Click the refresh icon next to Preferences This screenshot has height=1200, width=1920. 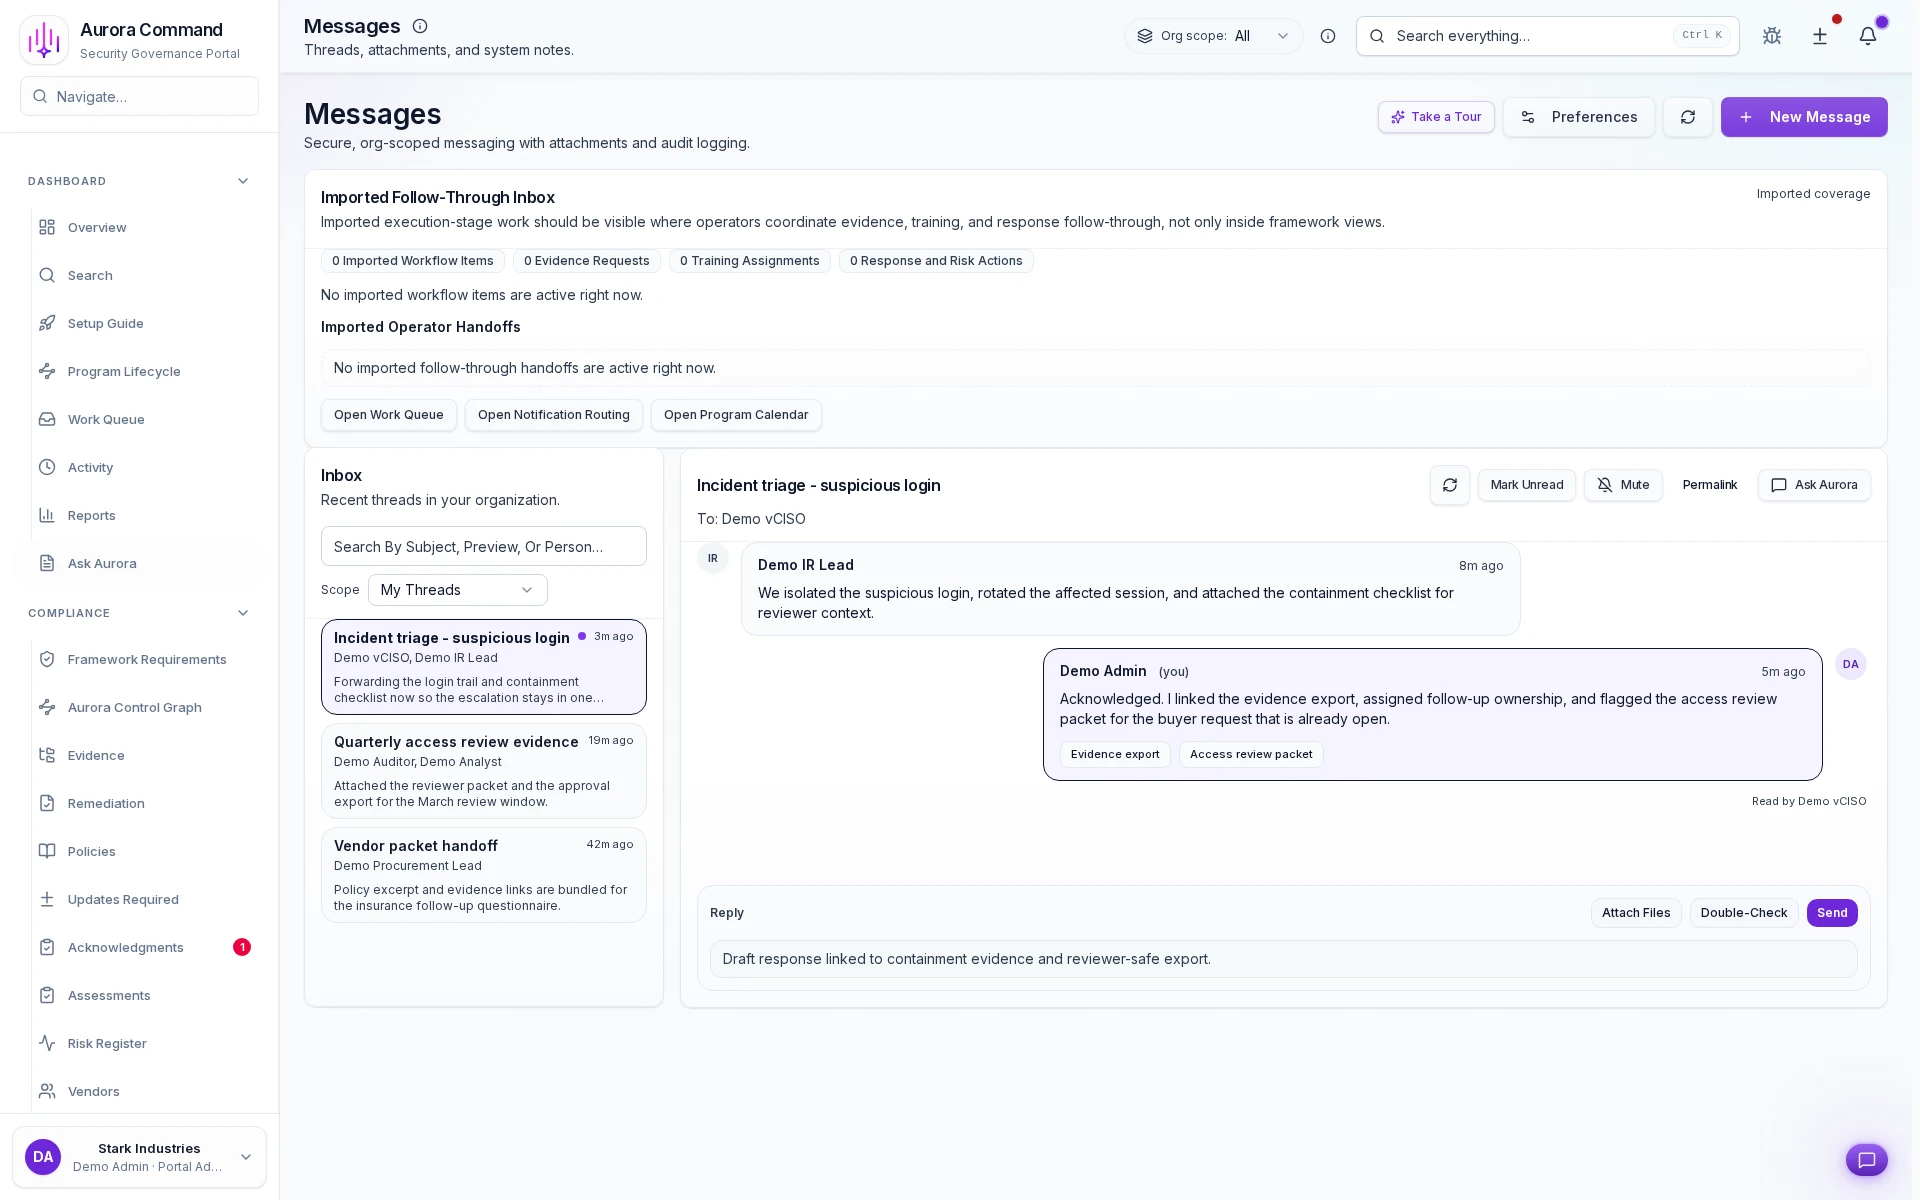pyautogui.click(x=1688, y=117)
